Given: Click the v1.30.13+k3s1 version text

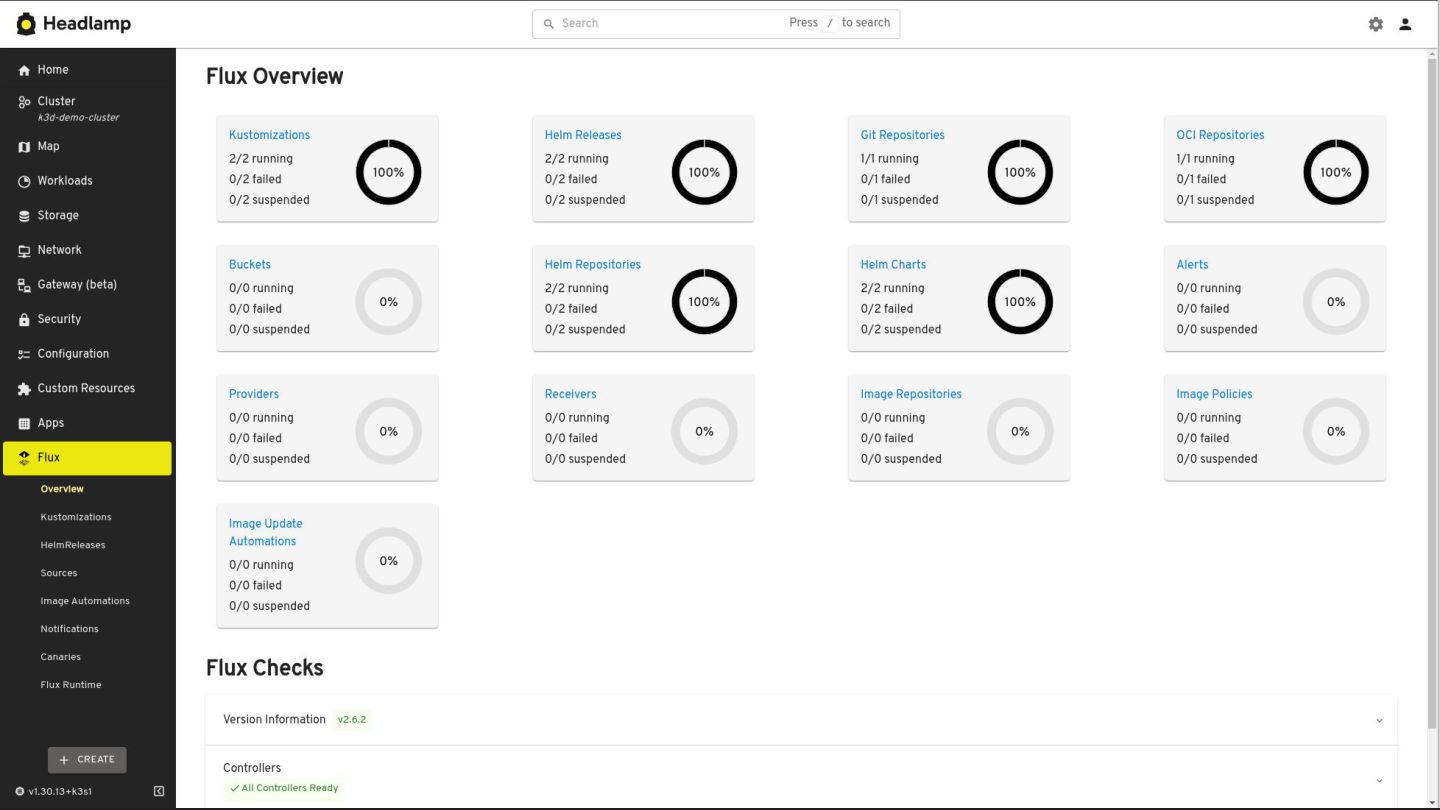Looking at the screenshot, I should (60, 791).
